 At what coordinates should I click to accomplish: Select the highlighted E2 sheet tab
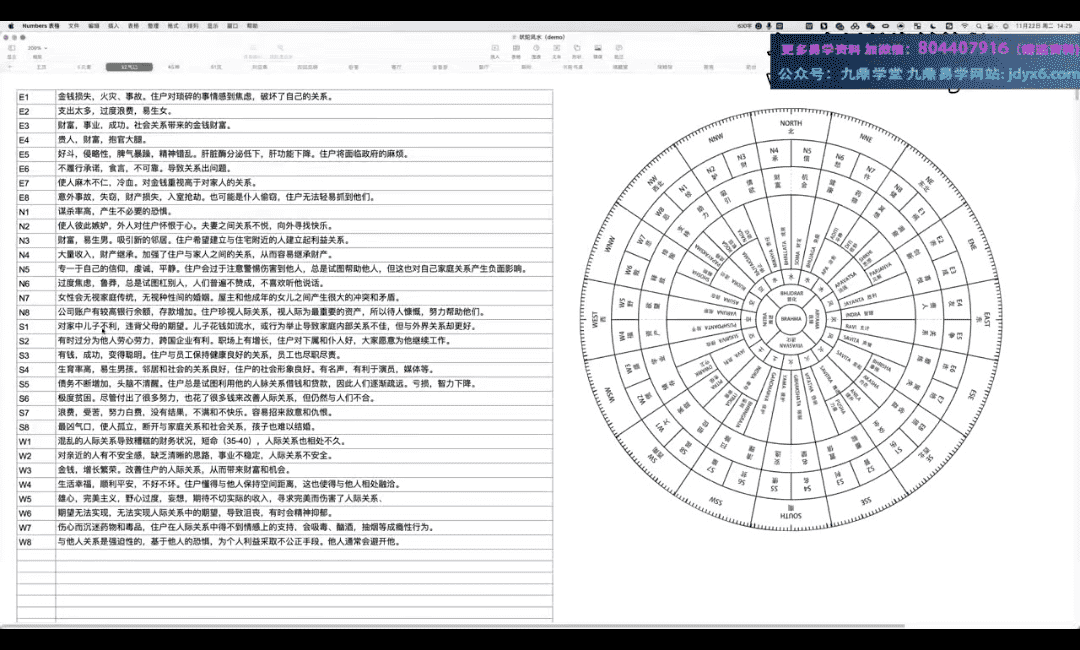[130, 66]
